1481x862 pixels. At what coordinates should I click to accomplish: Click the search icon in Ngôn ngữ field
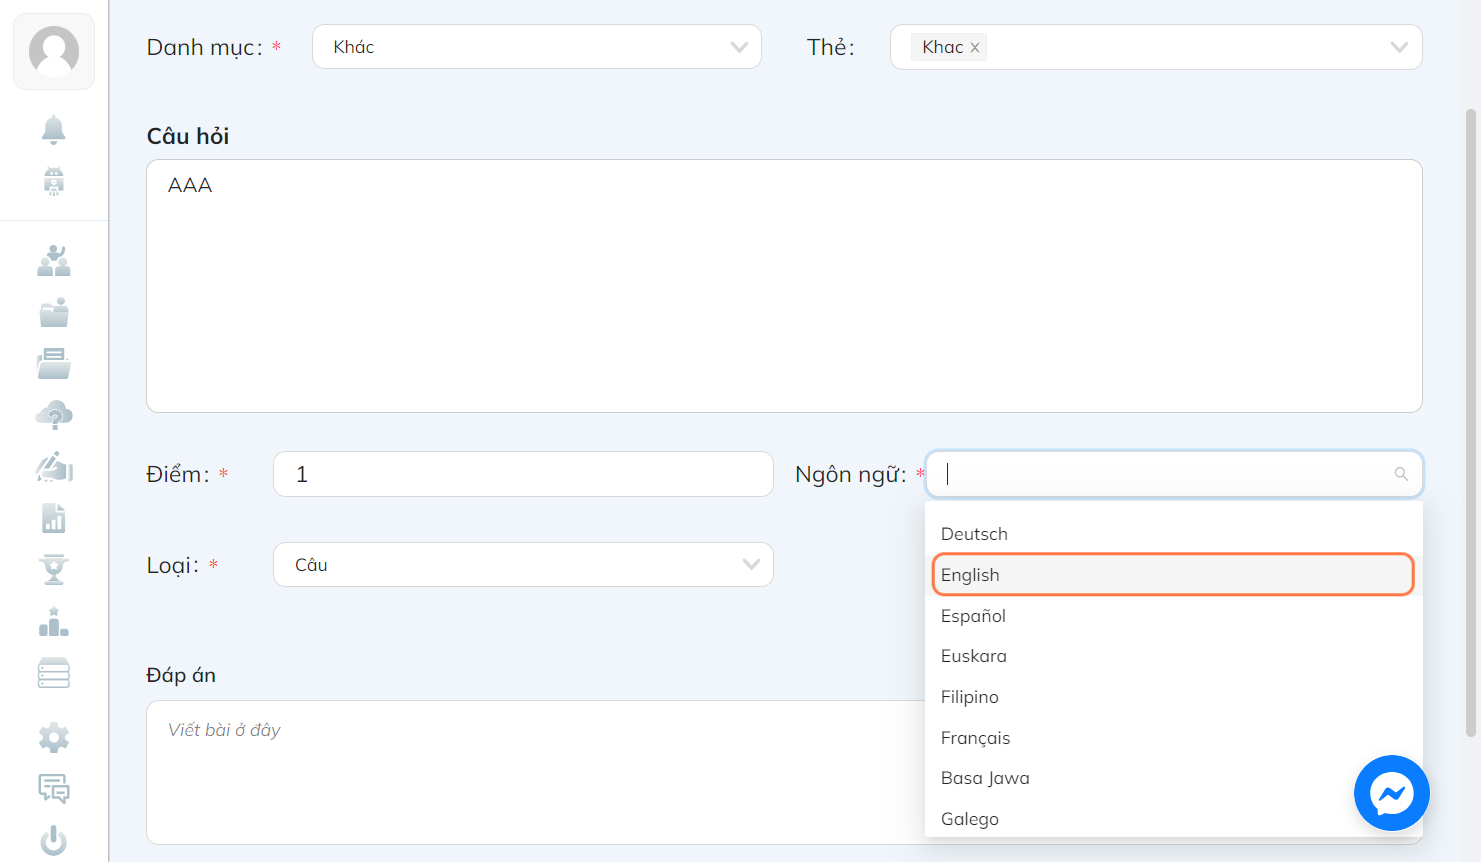point(1401,474)
